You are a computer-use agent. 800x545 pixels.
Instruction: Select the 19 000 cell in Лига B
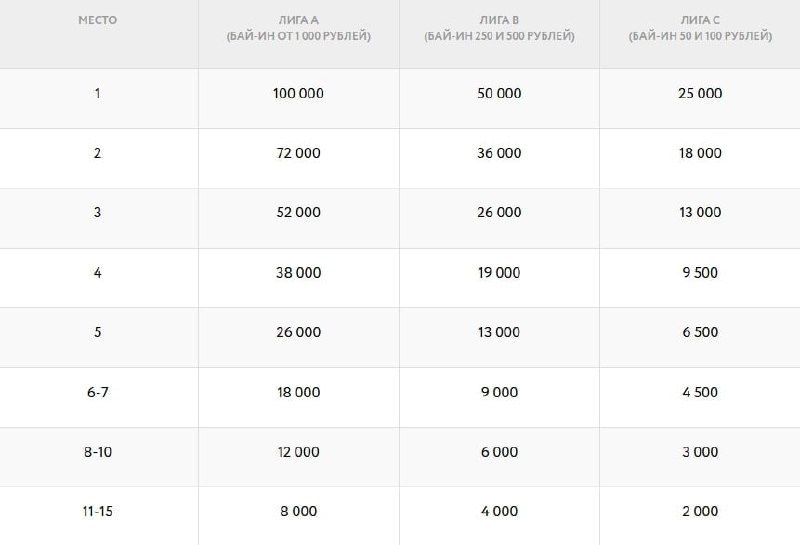[x=499, y=272]
